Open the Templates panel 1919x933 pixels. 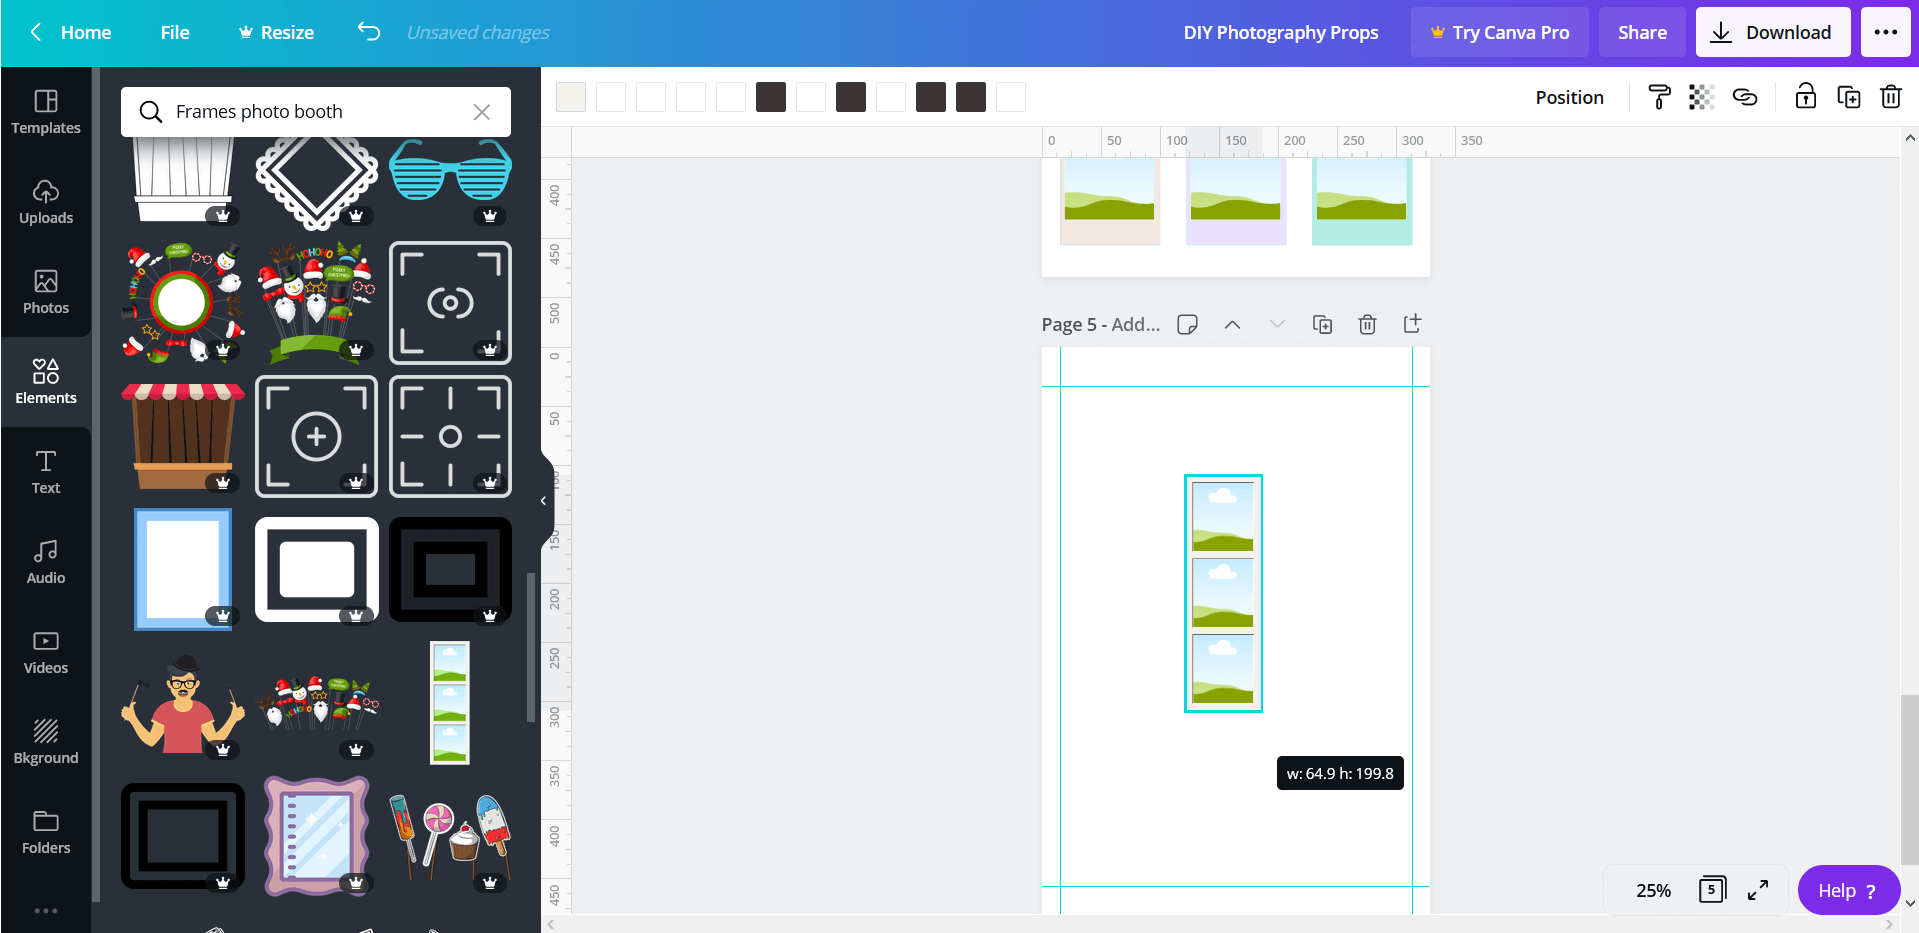[x=45, y=112]
